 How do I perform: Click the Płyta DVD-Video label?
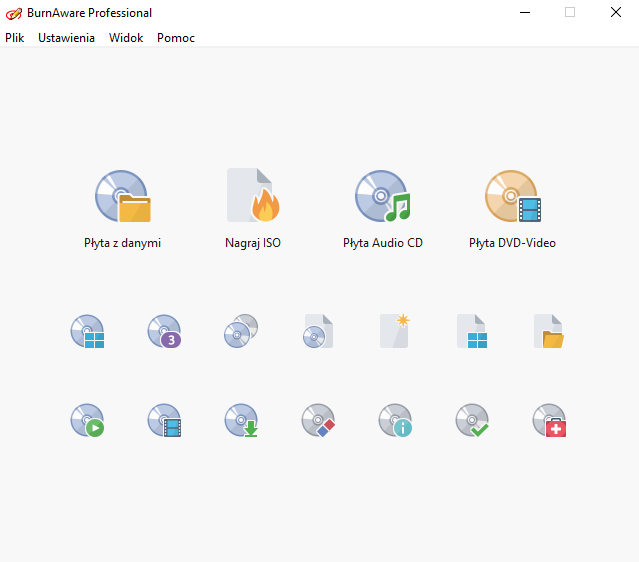(x=513, y=243)
